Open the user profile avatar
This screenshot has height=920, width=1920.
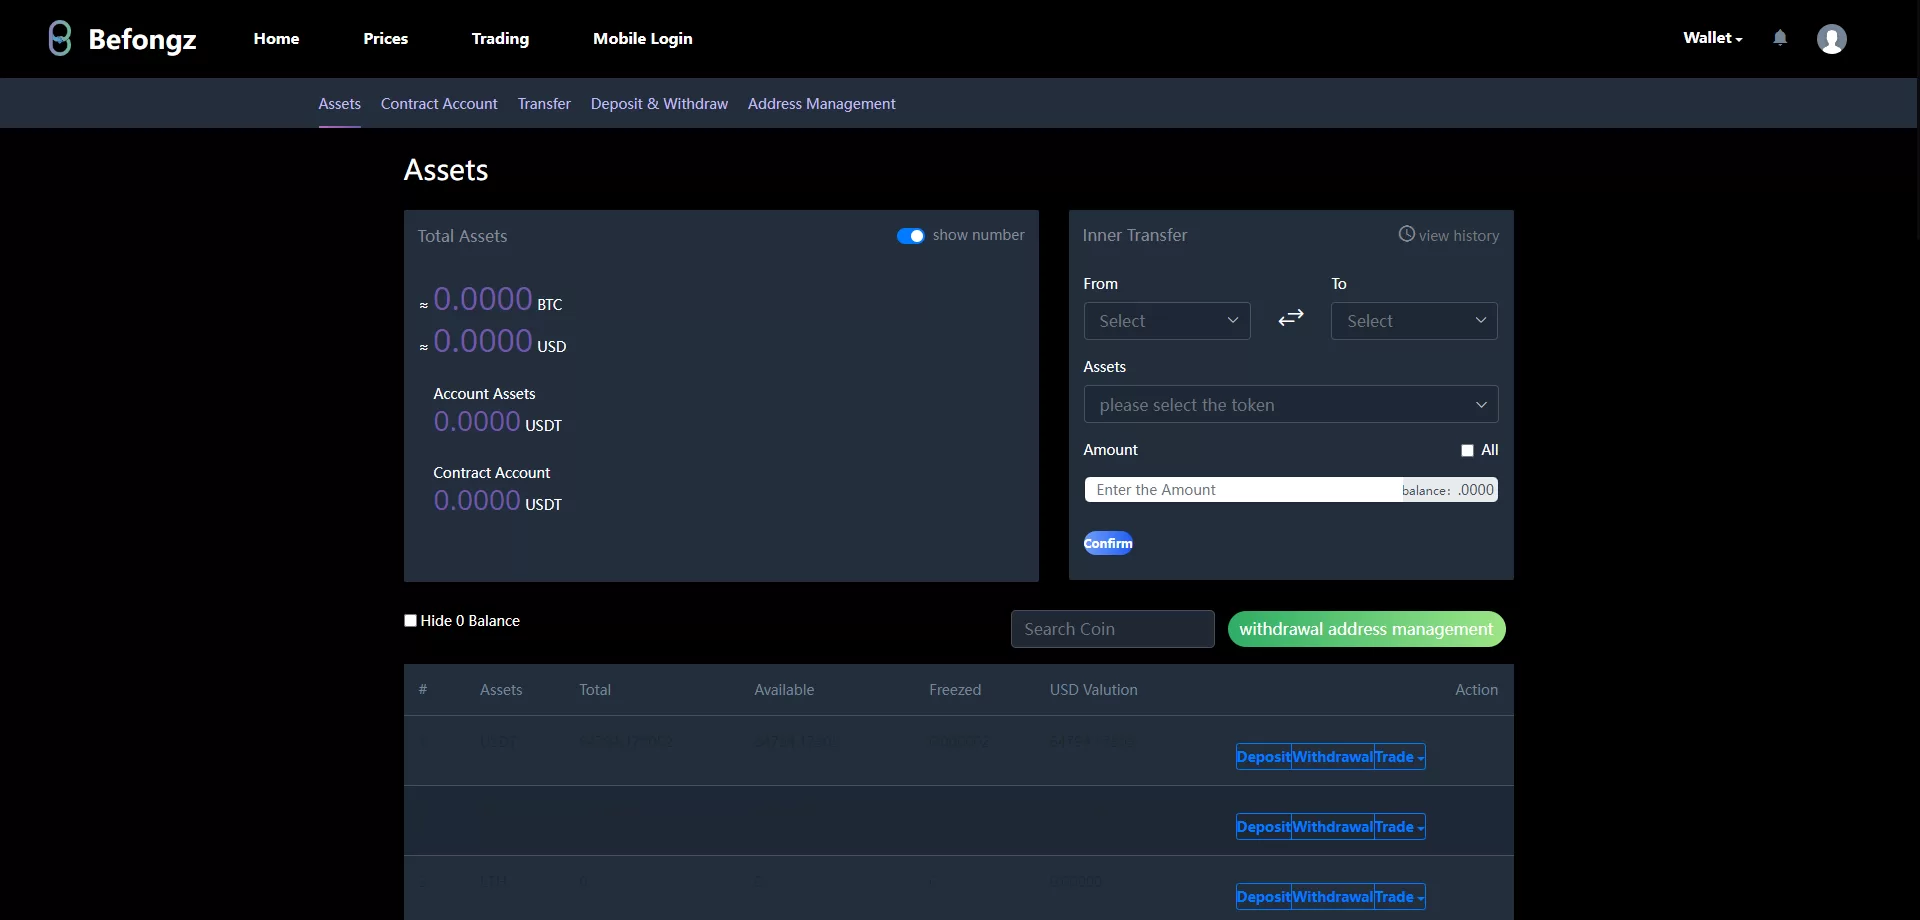[1831, 39]
